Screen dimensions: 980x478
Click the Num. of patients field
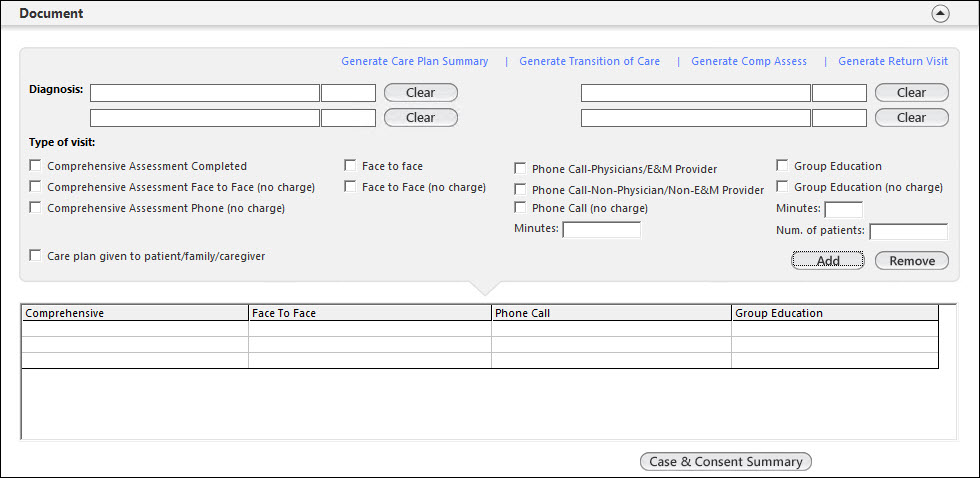click(x=909, y=232)
